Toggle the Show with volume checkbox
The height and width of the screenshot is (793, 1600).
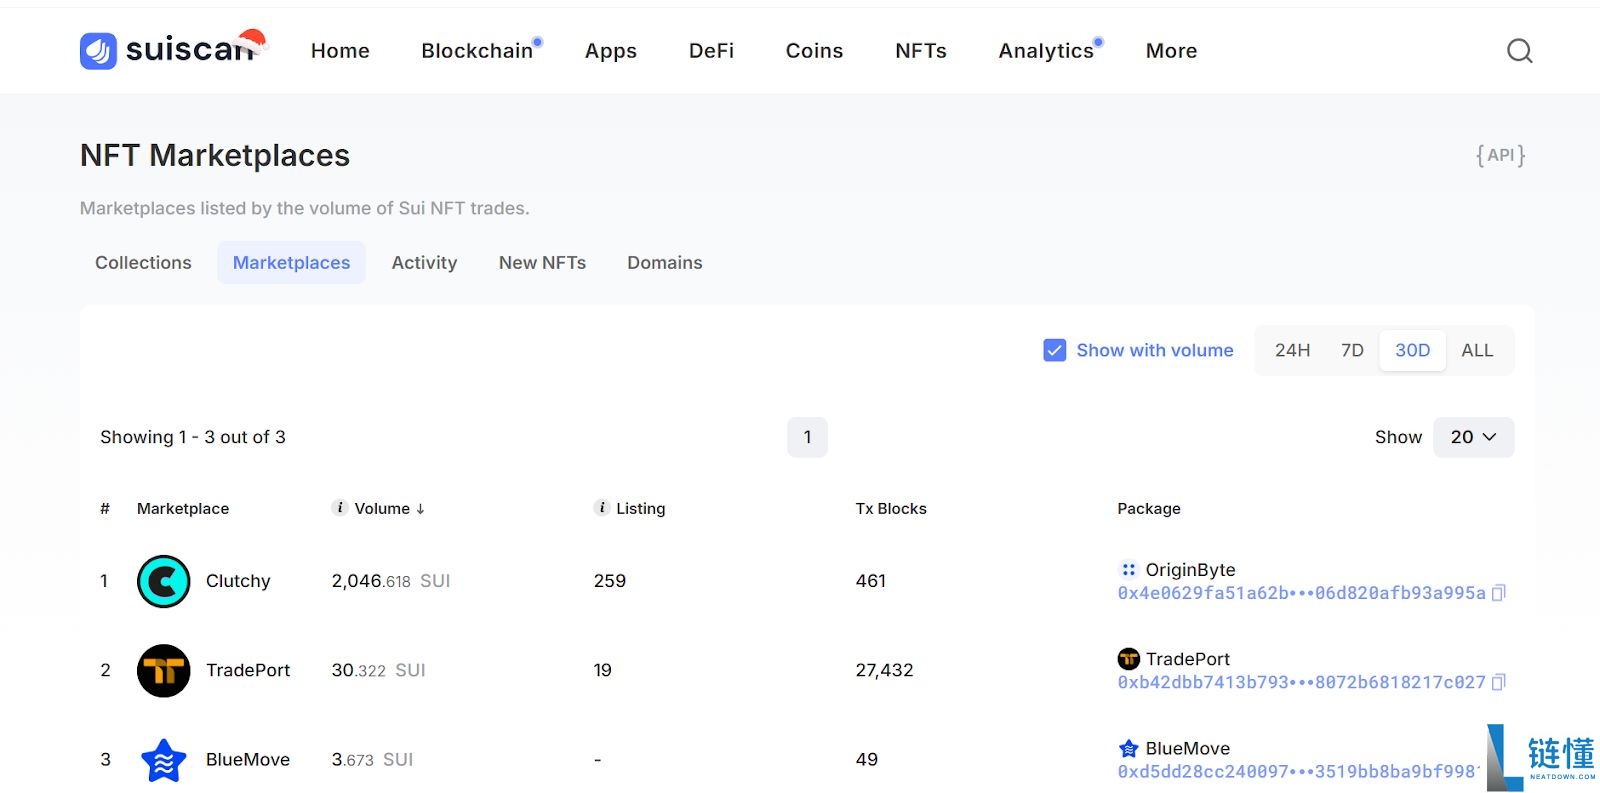[x=1054, y=350]
